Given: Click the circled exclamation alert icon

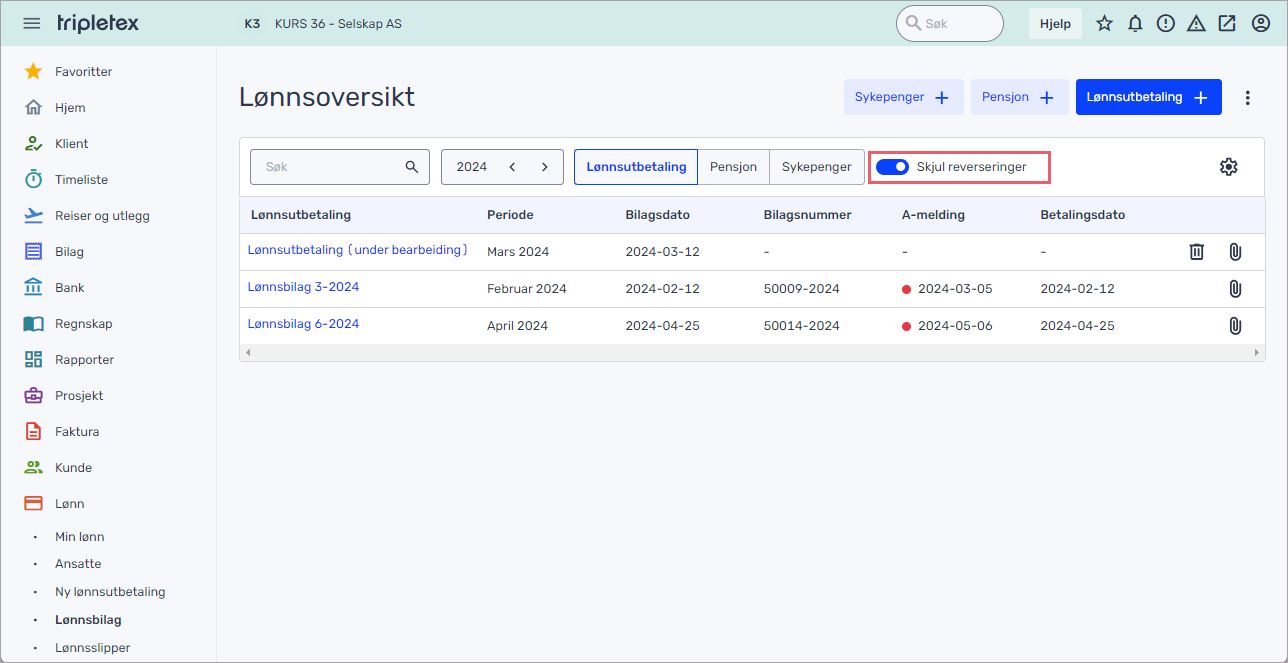Looking at the screenshot, I should click(1166, 23).
